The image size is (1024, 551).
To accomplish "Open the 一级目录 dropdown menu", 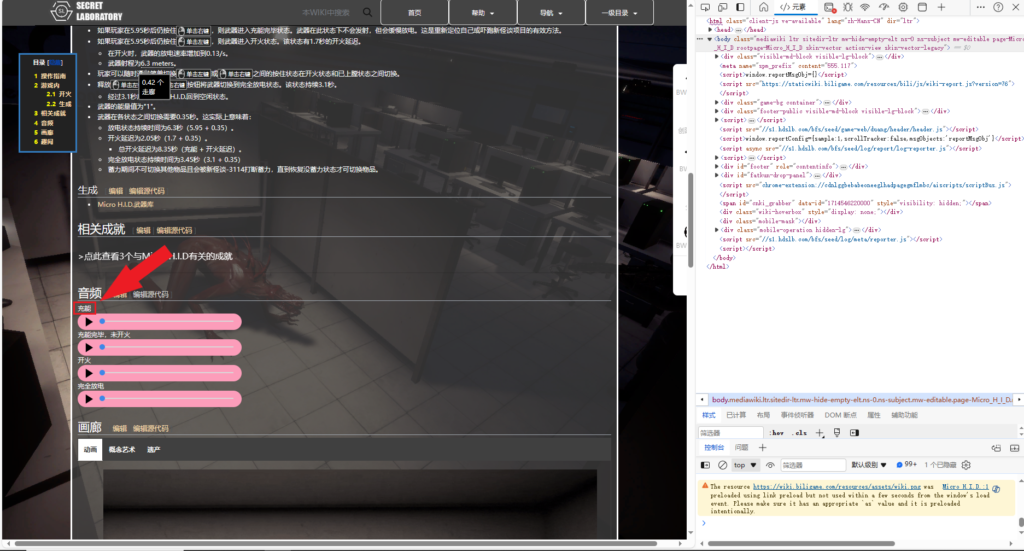I will pyautogui.click(x=620, y=12).
